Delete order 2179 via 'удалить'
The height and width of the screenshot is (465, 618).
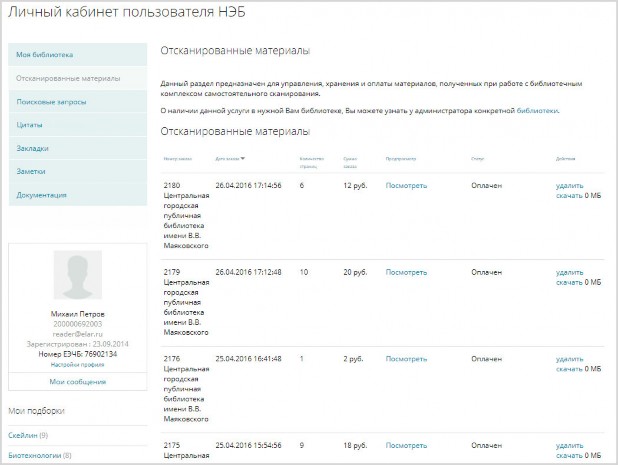(570, 272)
